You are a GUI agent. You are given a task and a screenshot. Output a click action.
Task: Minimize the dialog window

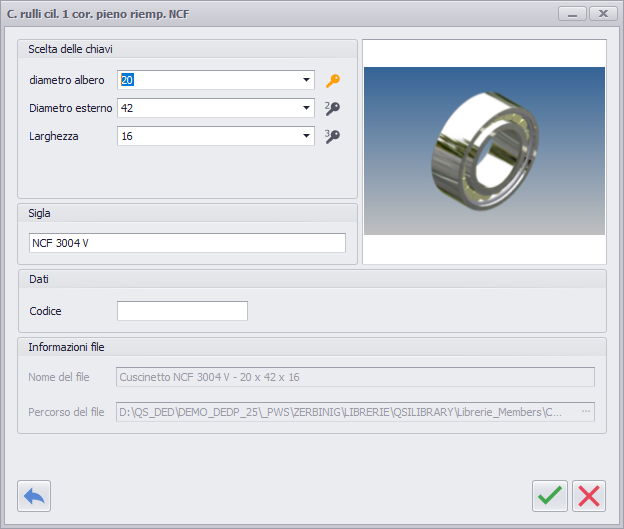coord(572,14)
